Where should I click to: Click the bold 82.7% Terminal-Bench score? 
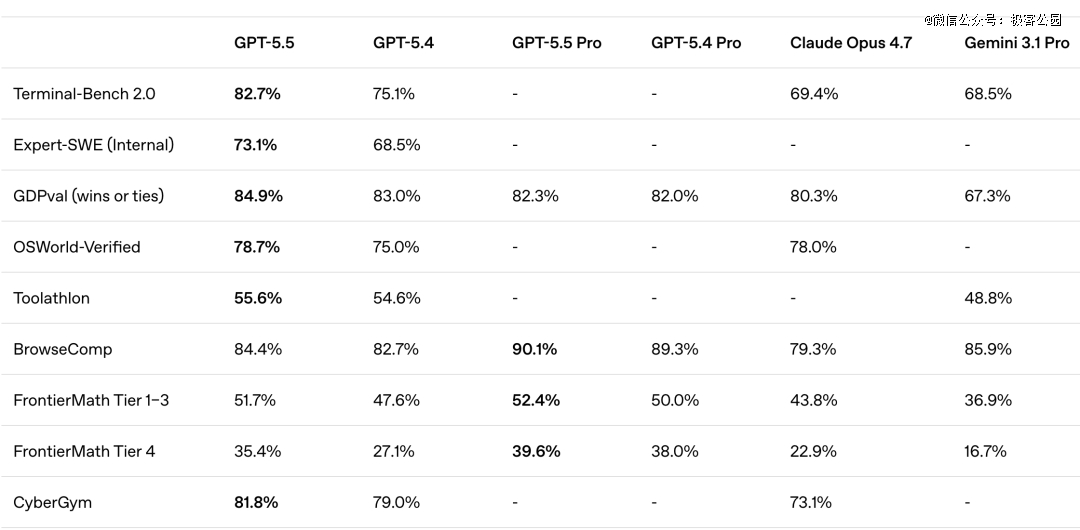coord(257,94)
